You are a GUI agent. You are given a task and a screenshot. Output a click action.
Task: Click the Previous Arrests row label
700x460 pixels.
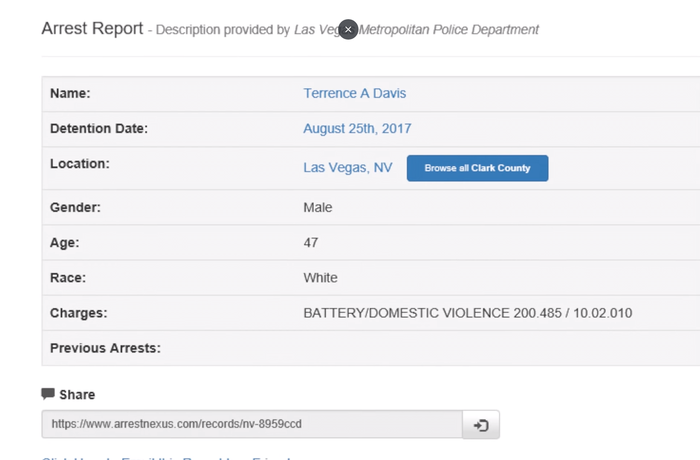tap(105, 348)
